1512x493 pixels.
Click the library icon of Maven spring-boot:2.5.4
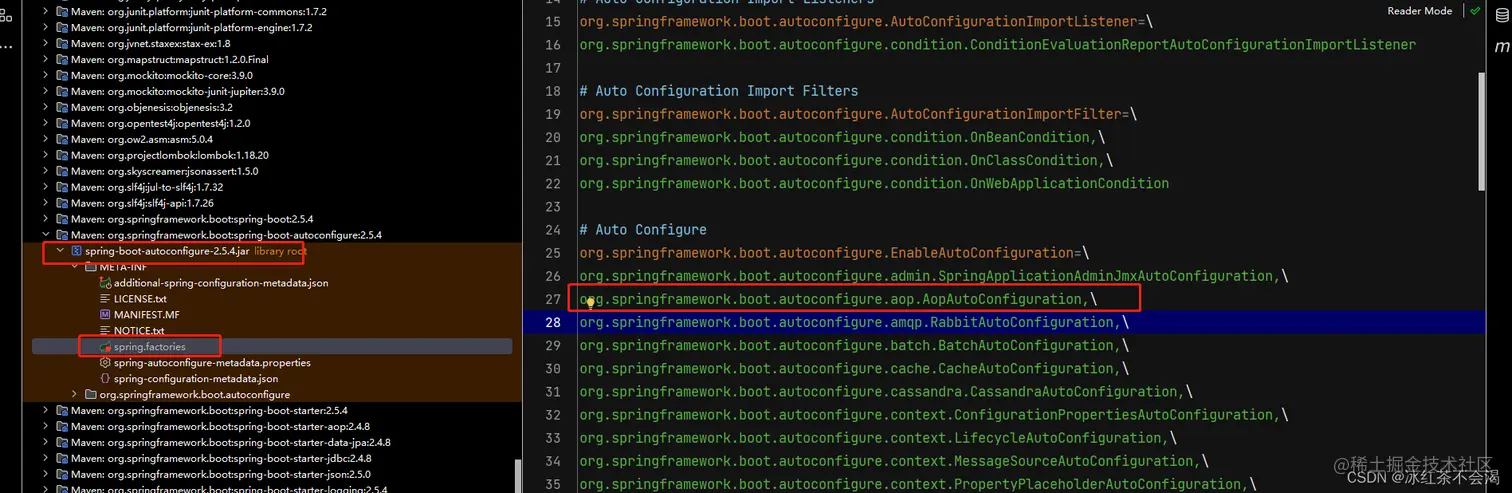(63, 219)
